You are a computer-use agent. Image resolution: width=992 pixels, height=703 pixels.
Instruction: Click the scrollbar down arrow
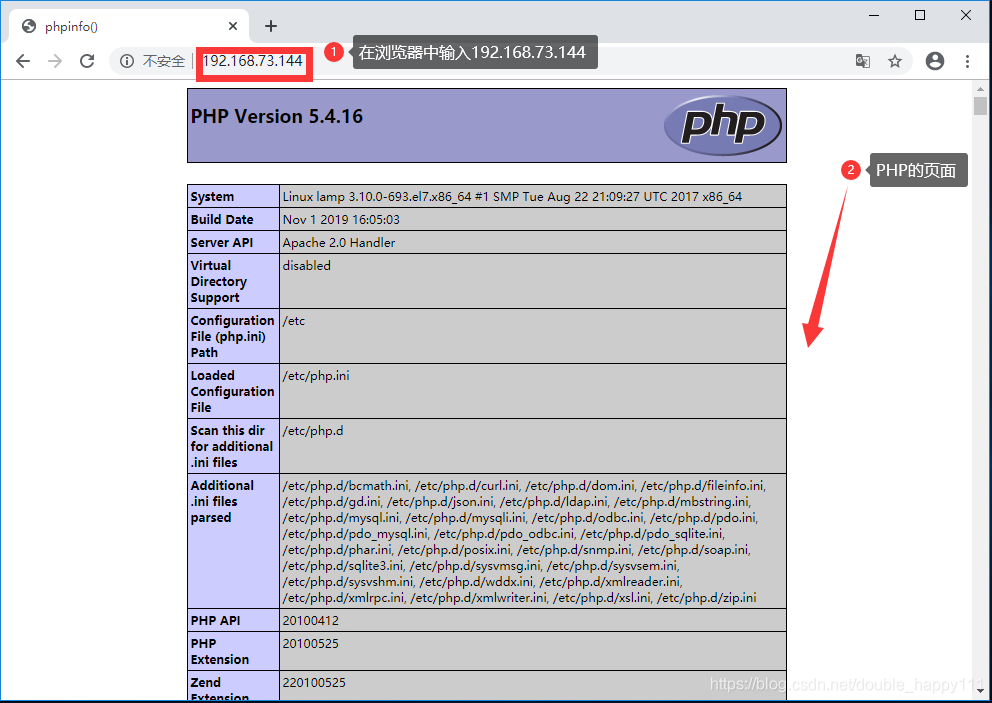point(980,690)
